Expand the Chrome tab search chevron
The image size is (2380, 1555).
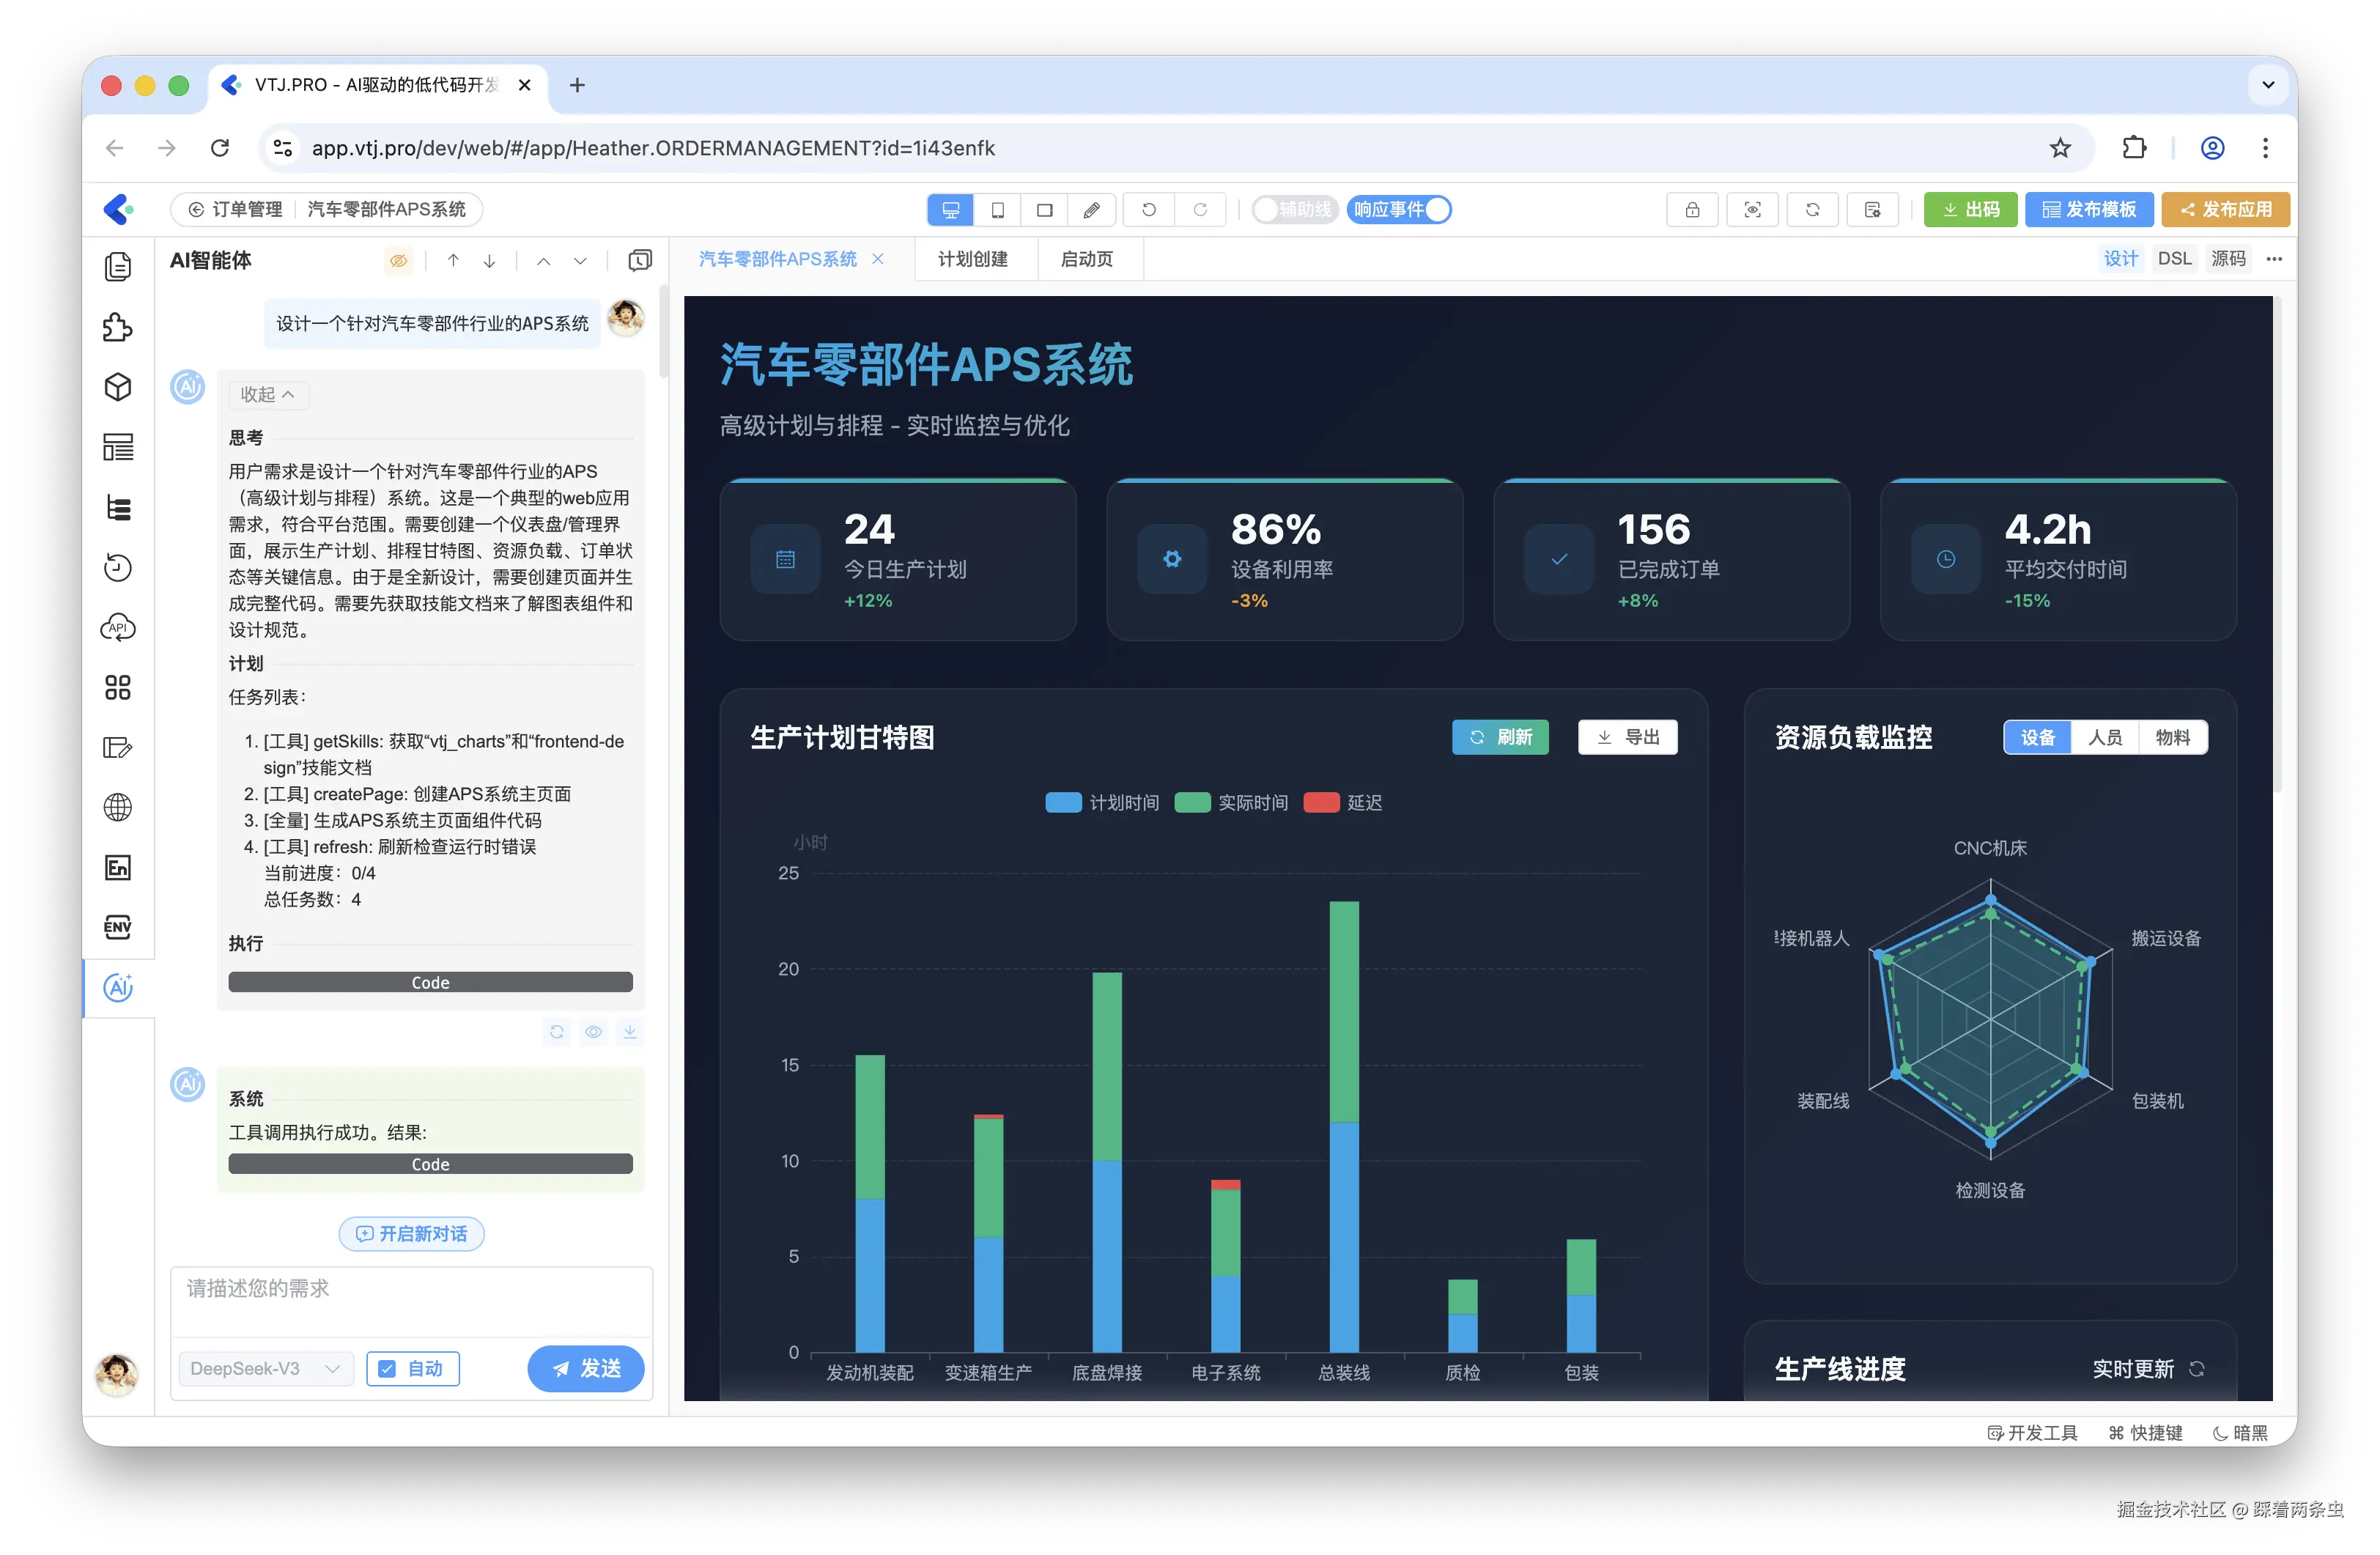[2268, 85]
